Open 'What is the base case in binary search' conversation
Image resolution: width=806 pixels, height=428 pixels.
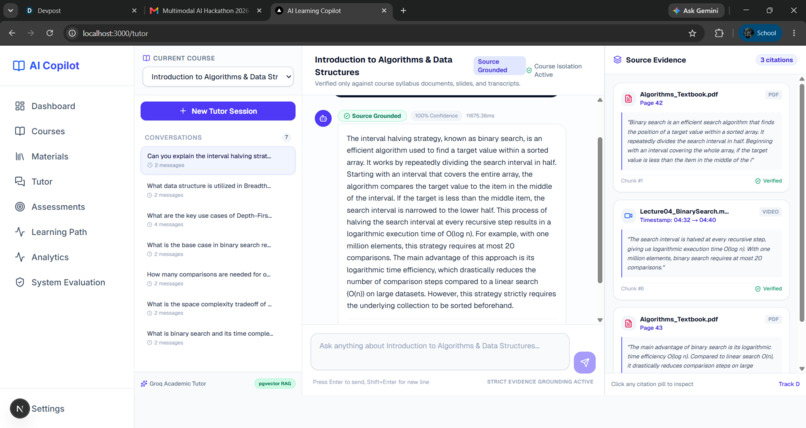[218, 249]
